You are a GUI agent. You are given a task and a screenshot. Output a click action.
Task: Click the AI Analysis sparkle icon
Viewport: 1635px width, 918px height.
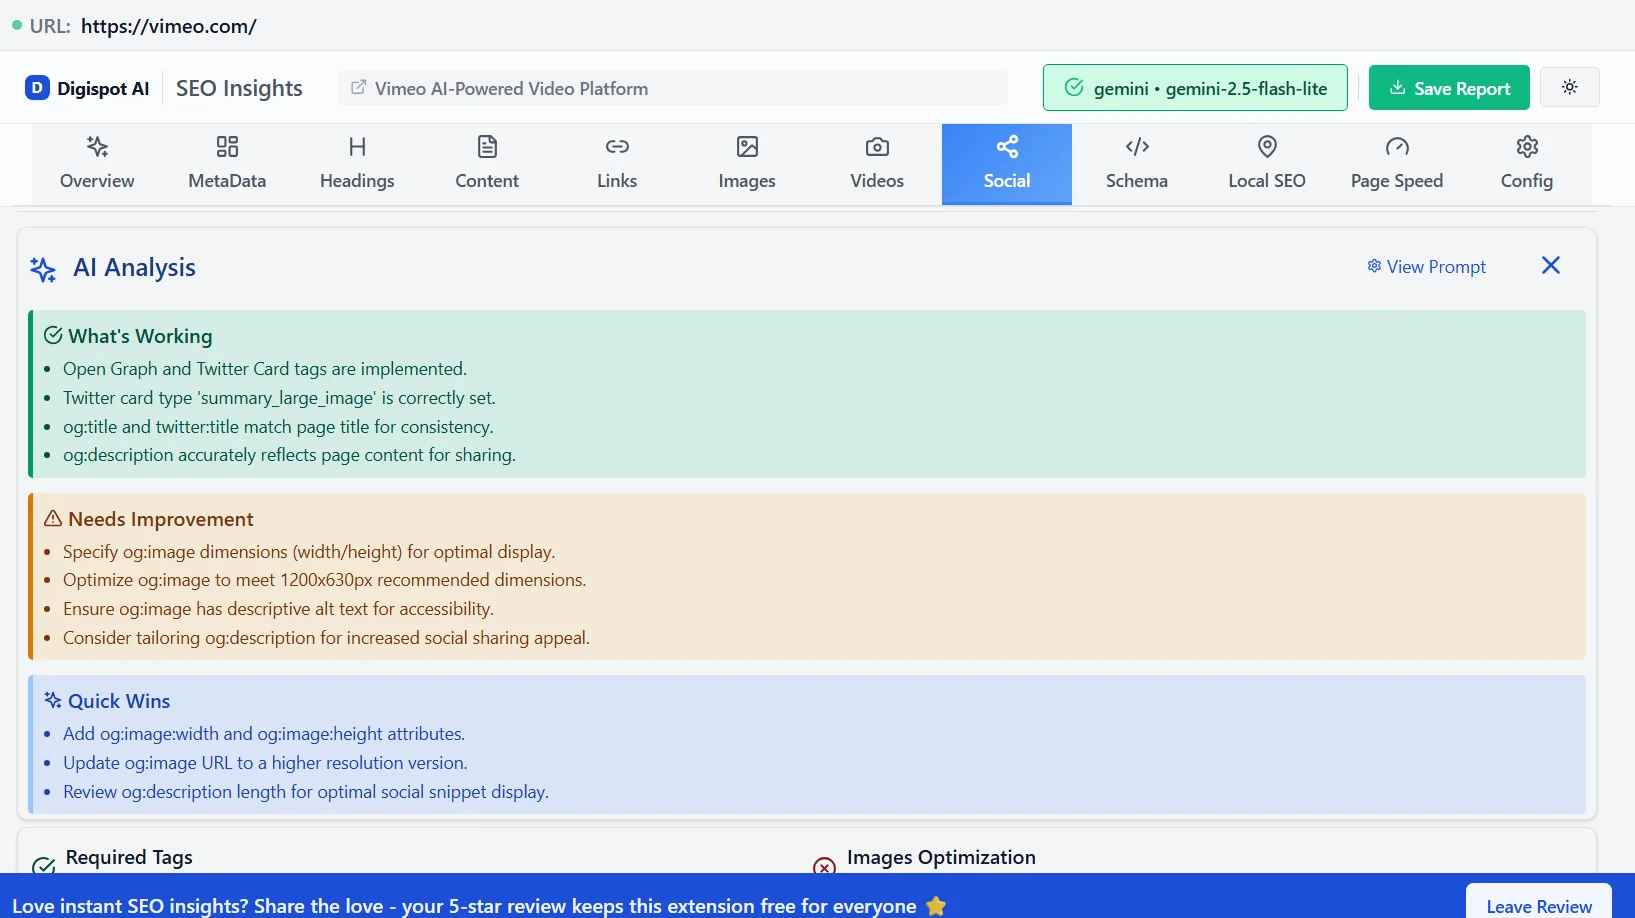tap(43, 268)
